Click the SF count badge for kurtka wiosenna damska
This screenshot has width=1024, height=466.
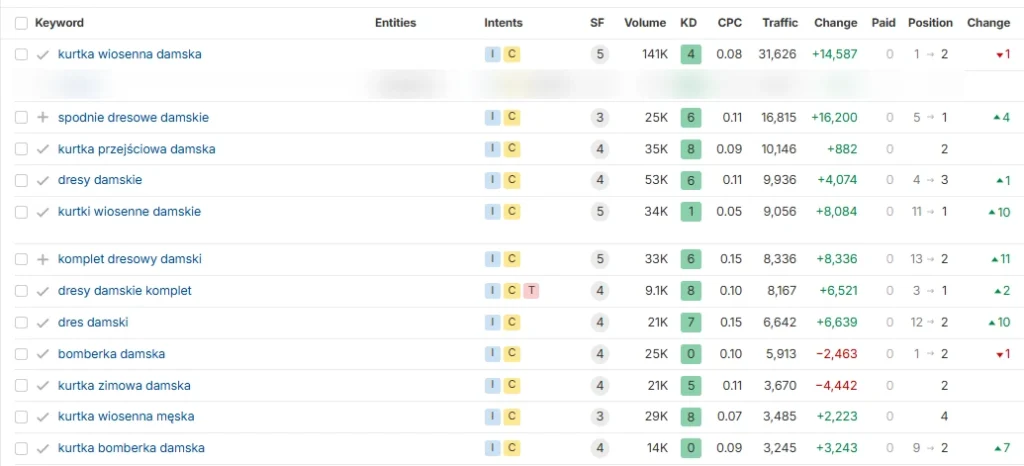tap(600, 55)
